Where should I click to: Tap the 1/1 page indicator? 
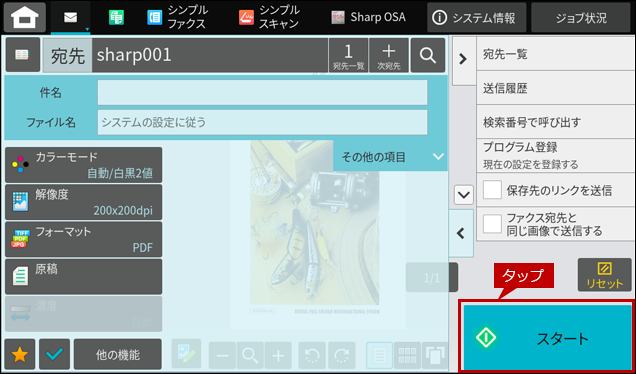pyautogui.click(x=432, y=277)
